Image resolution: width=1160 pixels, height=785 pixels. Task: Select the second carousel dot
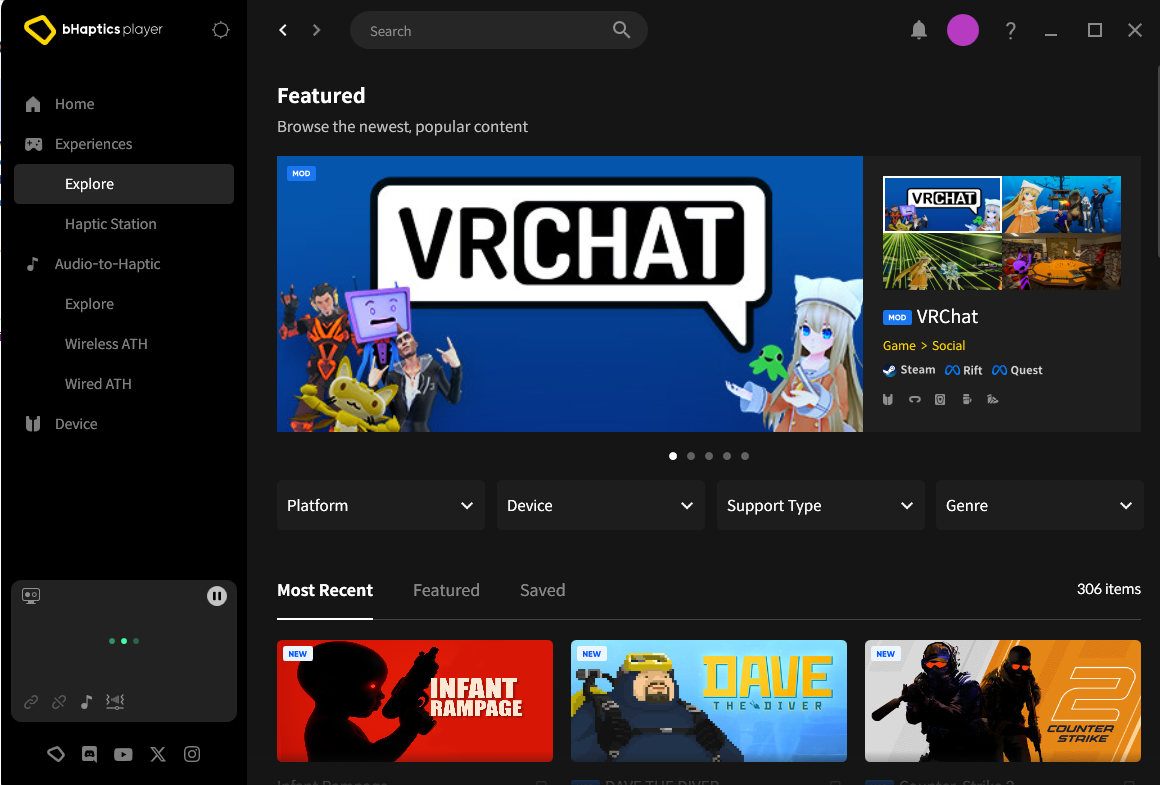click(691, 456)
